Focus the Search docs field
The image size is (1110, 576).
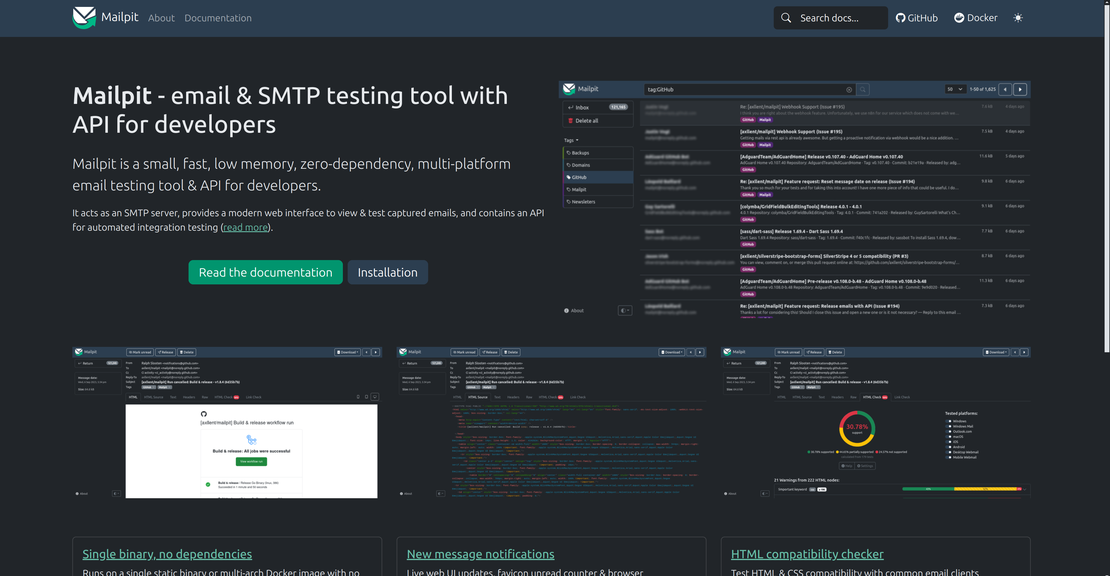pos(830,18)
